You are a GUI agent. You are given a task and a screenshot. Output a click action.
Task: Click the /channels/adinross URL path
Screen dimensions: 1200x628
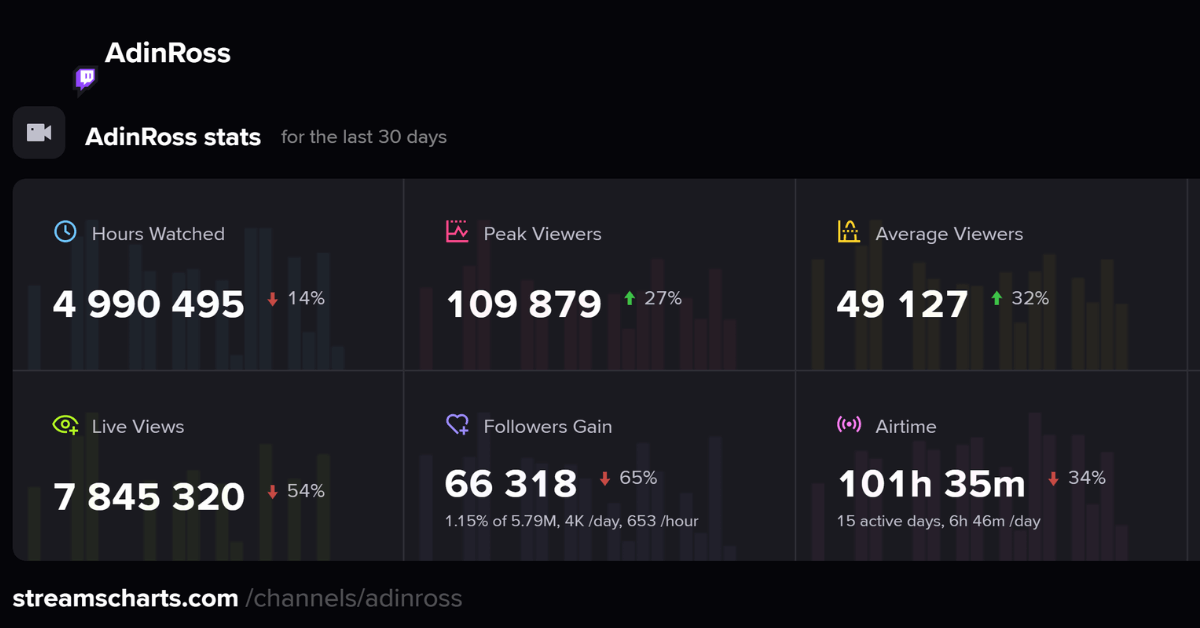click(353, 599)
